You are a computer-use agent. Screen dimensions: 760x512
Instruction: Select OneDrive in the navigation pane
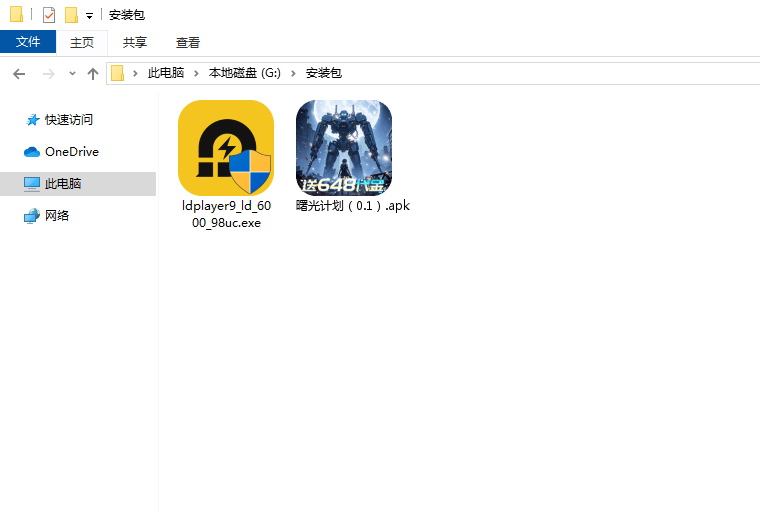point(71,152)
